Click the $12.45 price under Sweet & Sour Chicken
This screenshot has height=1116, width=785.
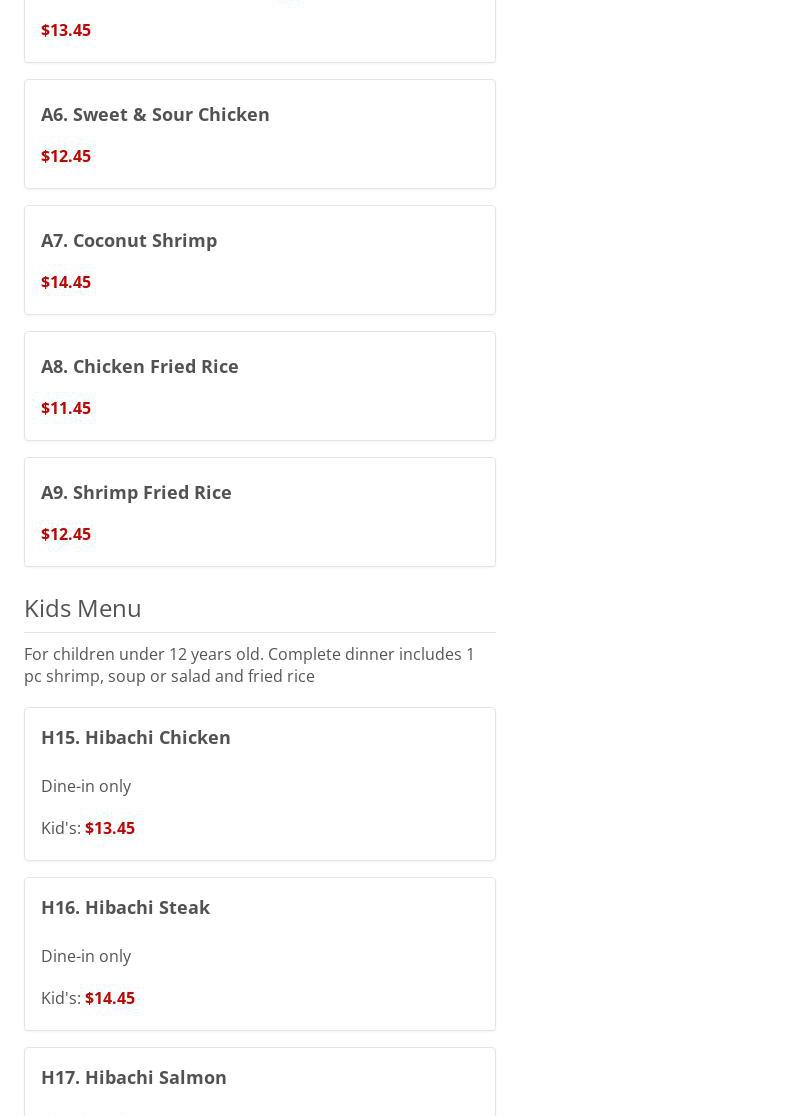click(x=66, y=156)
